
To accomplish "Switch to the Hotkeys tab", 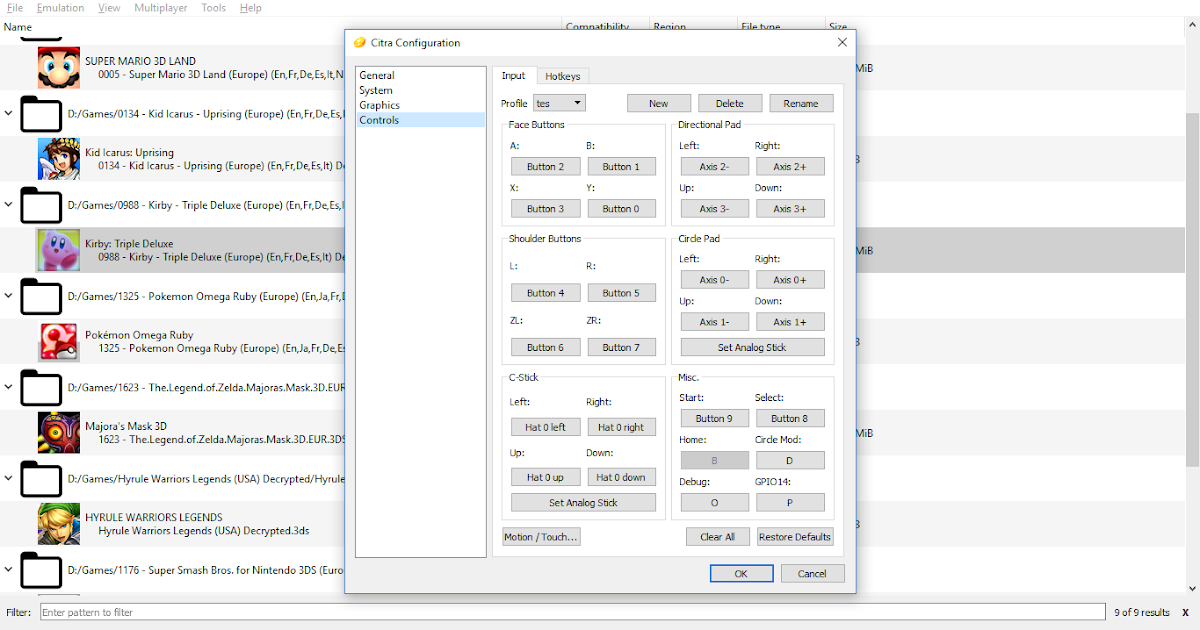I will [562, 76].
